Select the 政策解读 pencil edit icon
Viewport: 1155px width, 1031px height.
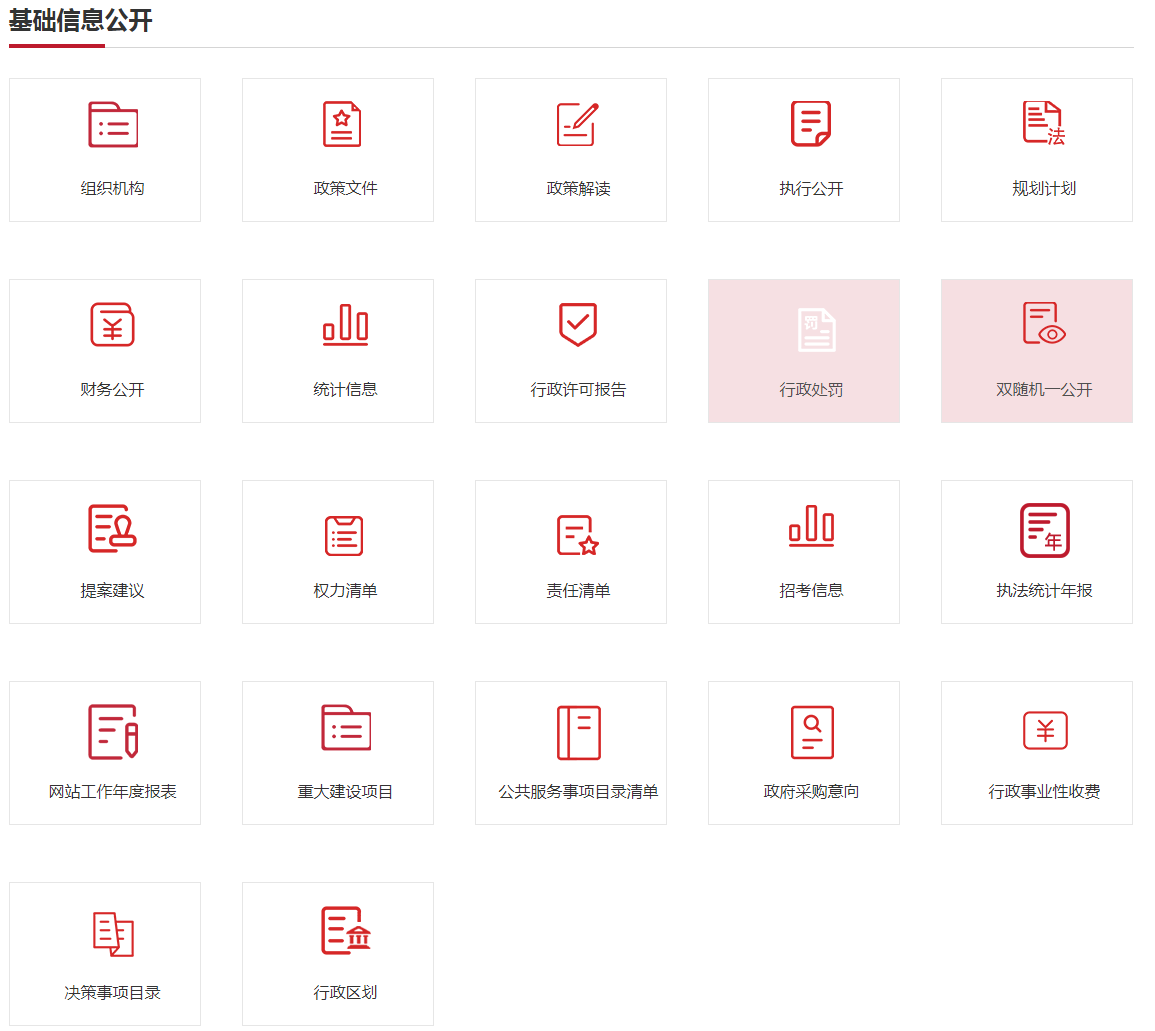pos(578,125)
